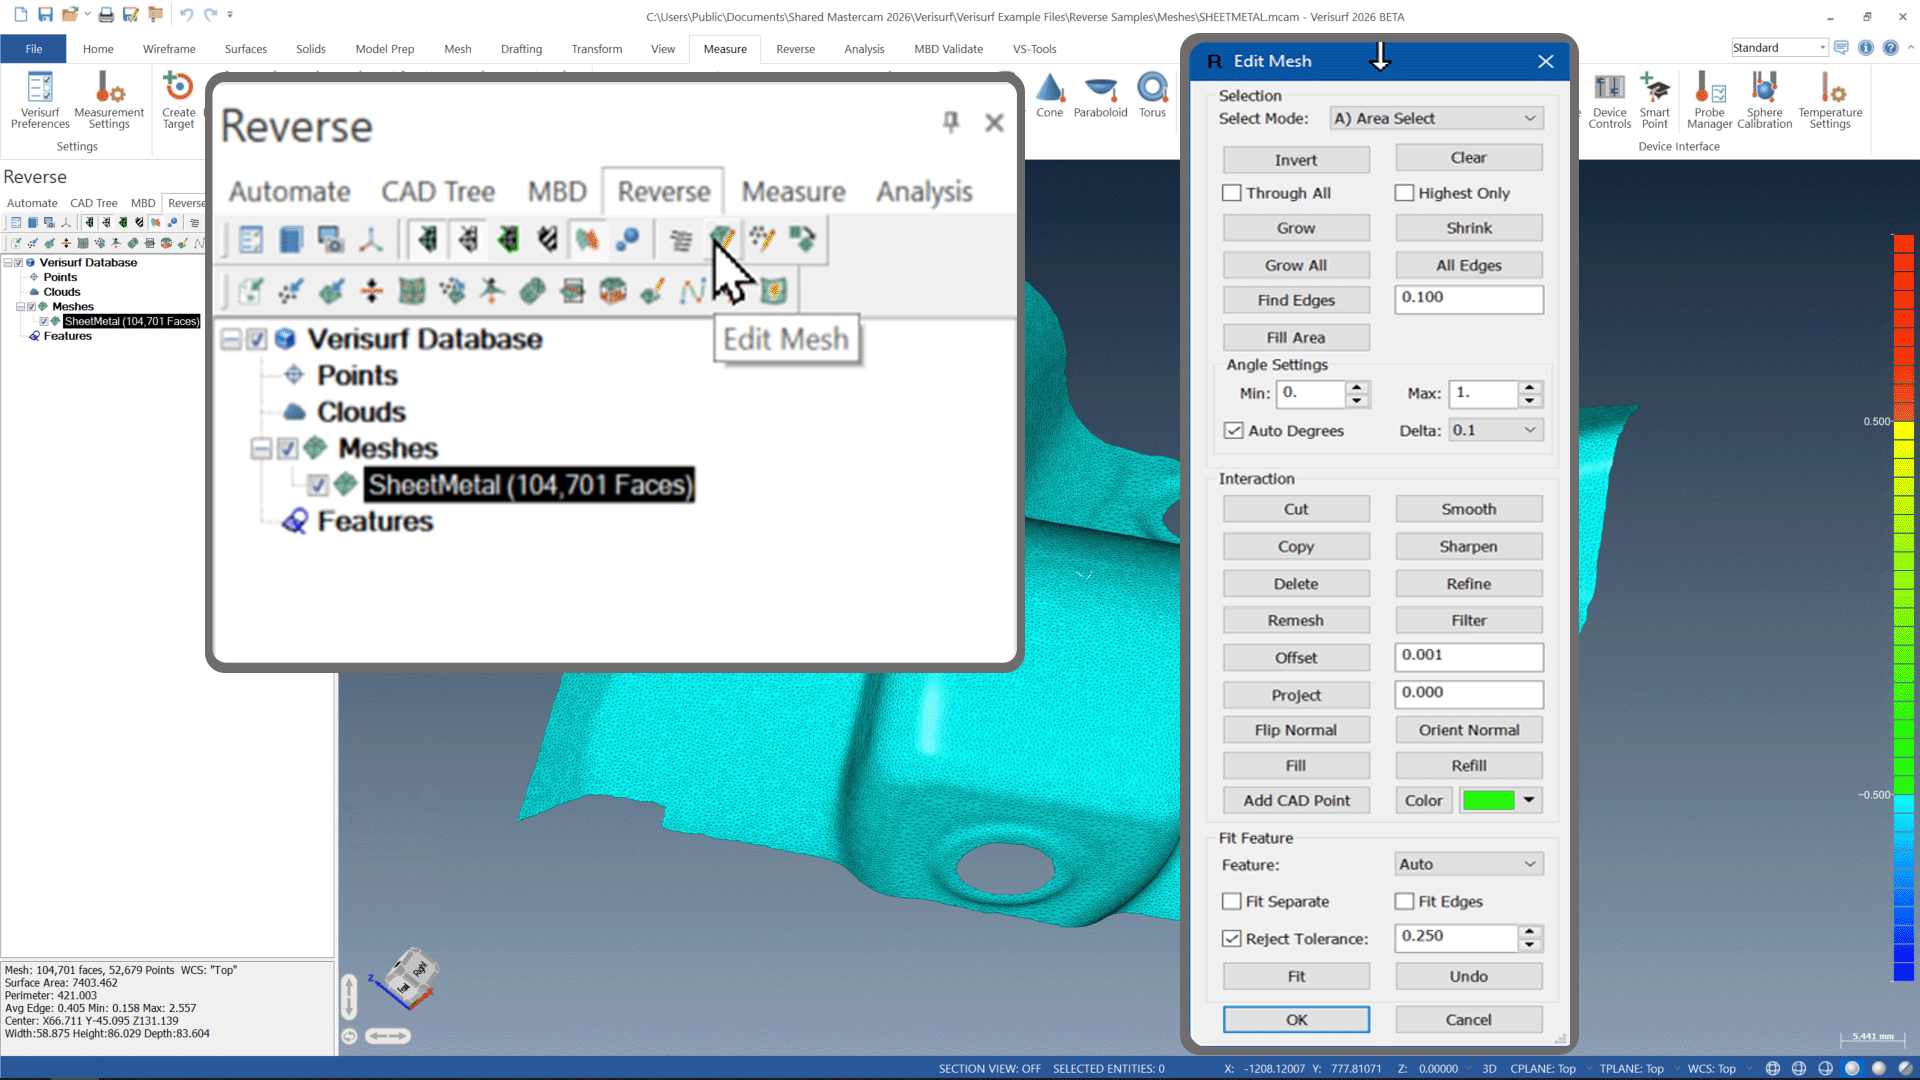Click the Create Target ribbon icon
This screenshot has width=1920, height=1080.
click(x=178, y=100)
